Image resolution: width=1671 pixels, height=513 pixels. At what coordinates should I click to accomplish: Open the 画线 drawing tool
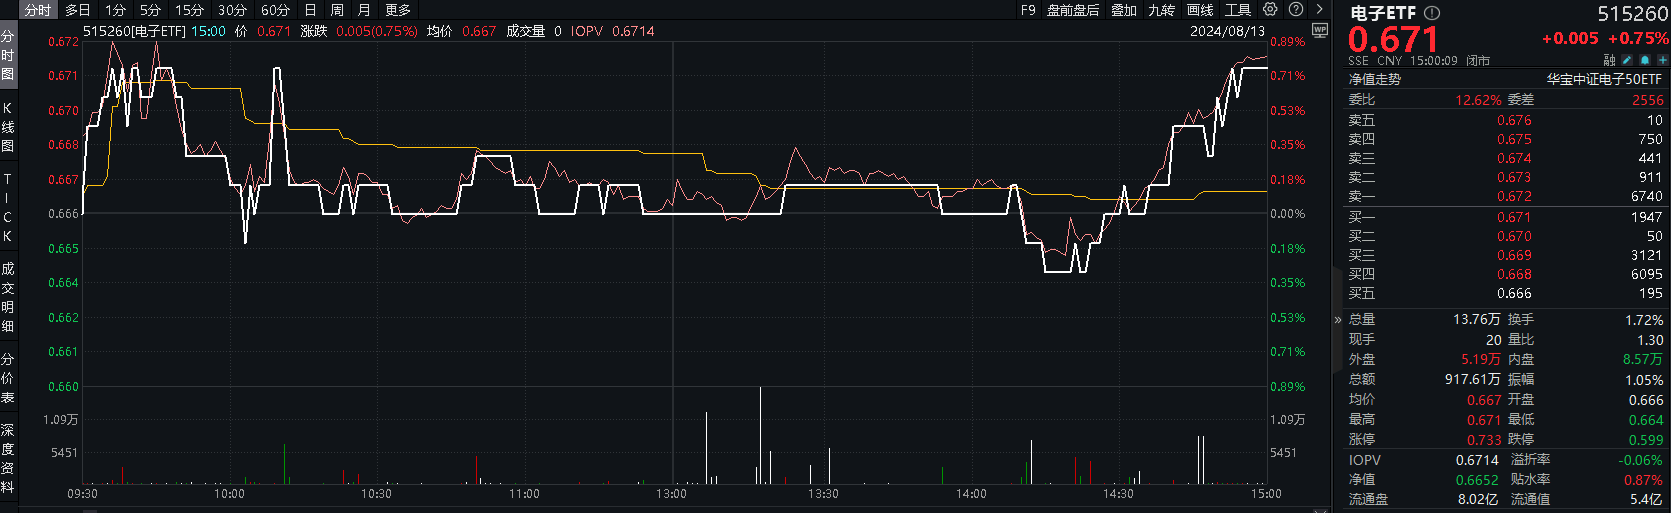[x=1200, y=10]
